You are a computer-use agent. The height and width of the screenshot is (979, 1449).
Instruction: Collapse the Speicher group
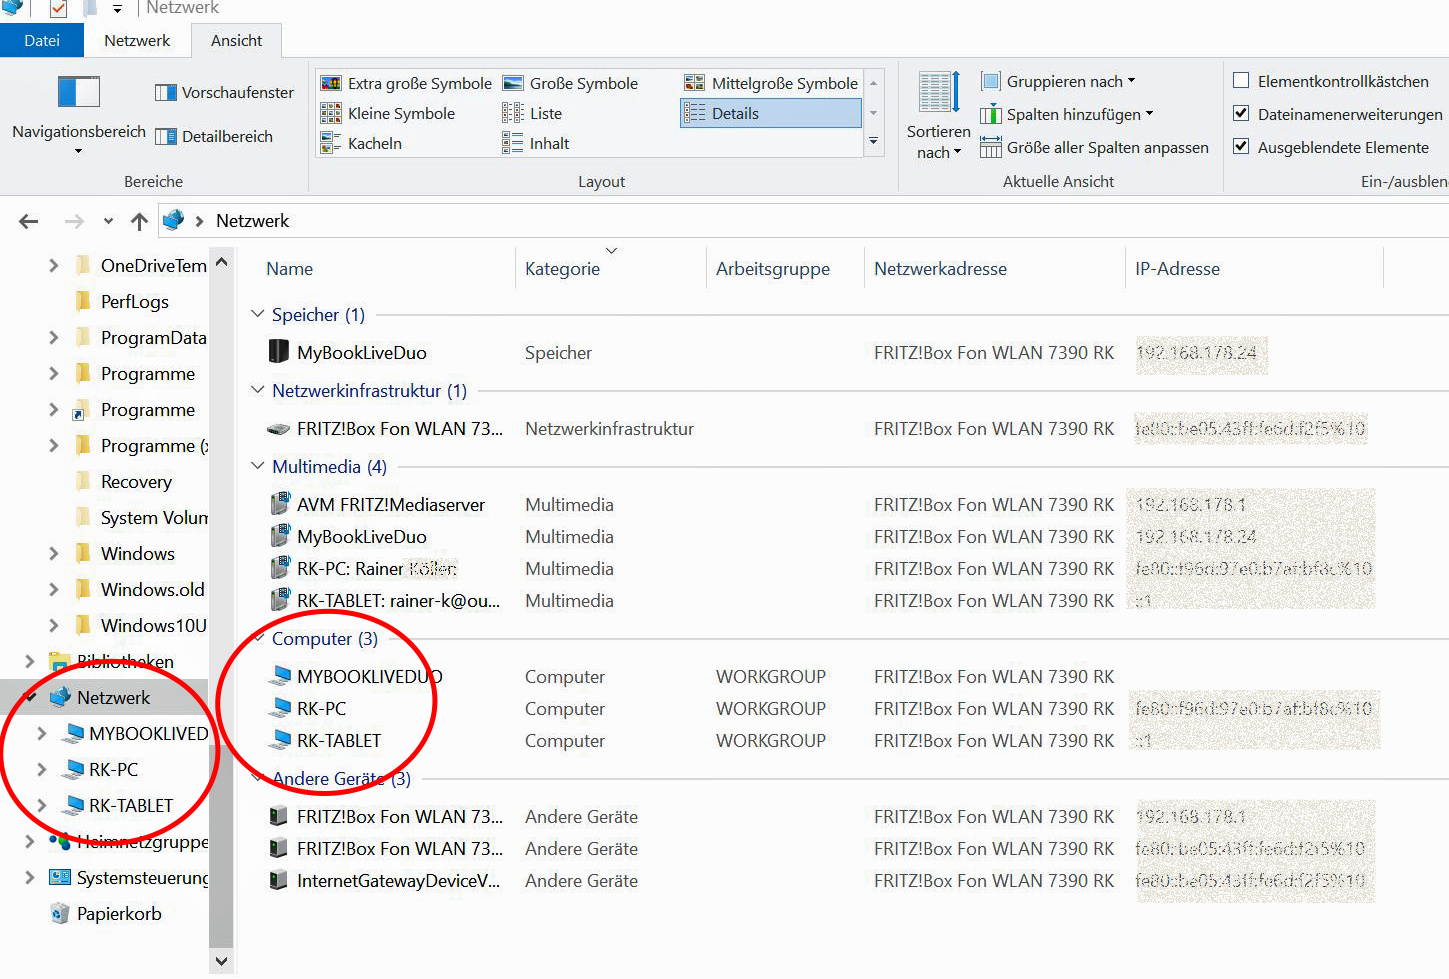click(x=257, y=314)
